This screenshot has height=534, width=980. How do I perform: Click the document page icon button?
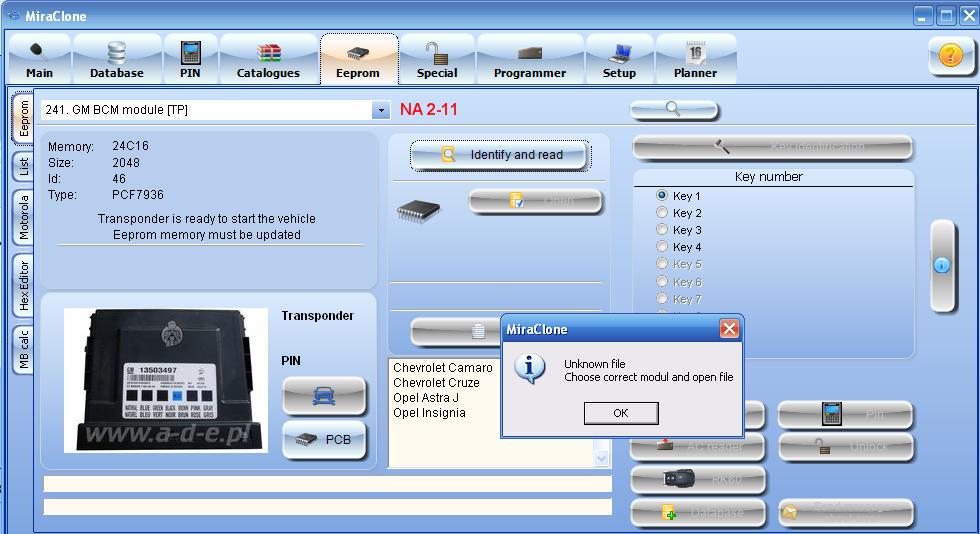point(457,331)
